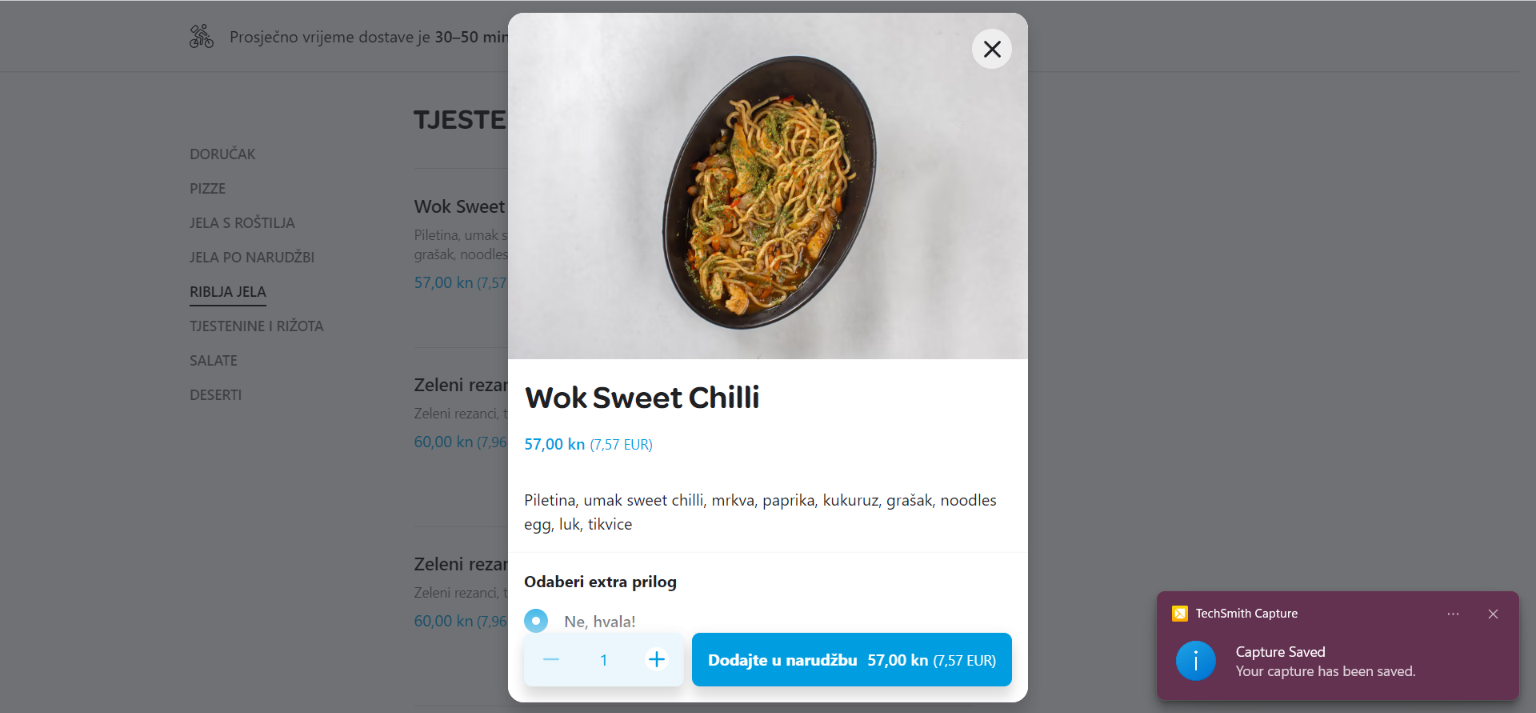
Task: Open the DORUČAK menu category
Action: pyautogui.click(x=223, y=154)
